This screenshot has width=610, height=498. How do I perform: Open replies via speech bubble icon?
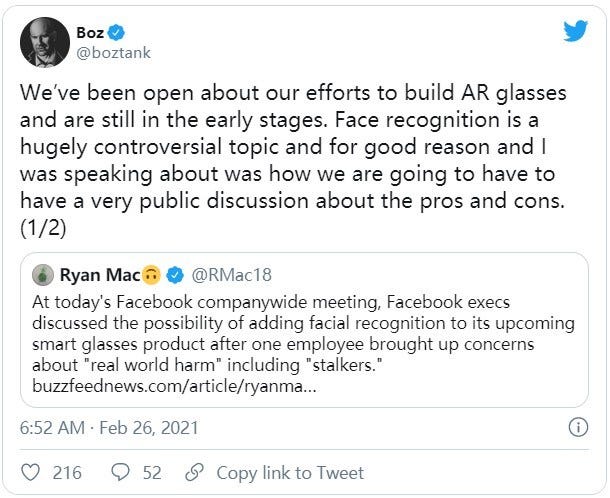pyautogui.click(x=122, y=472)
